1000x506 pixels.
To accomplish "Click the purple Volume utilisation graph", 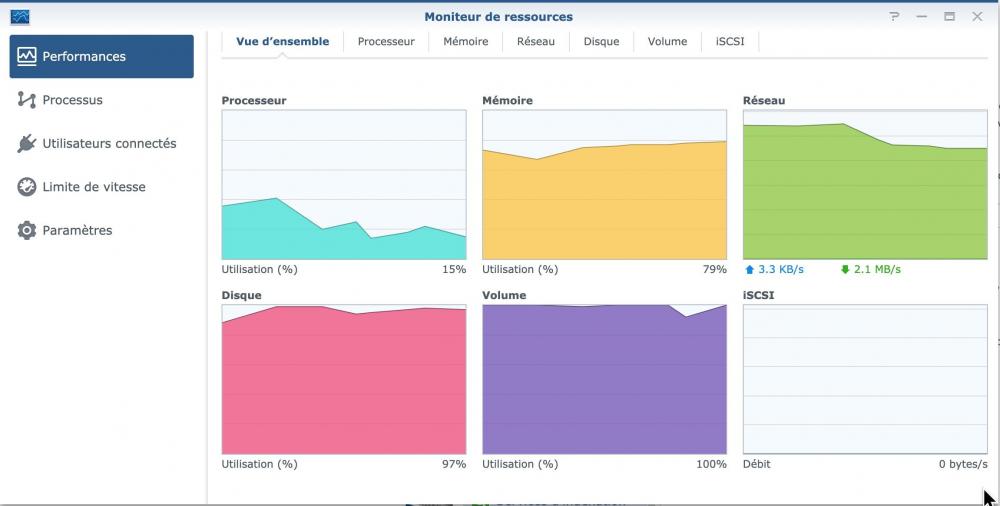I will 604,380.
